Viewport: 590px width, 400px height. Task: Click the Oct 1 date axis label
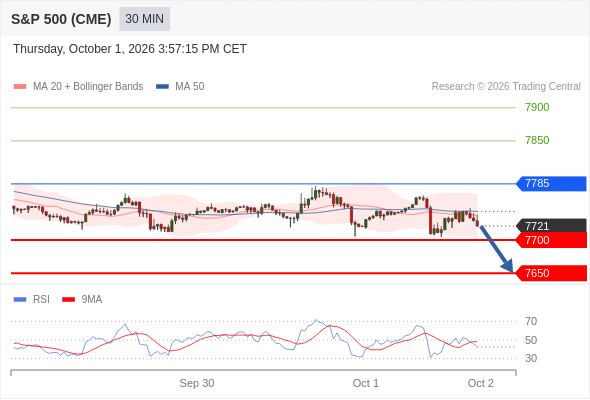(366, 383)
